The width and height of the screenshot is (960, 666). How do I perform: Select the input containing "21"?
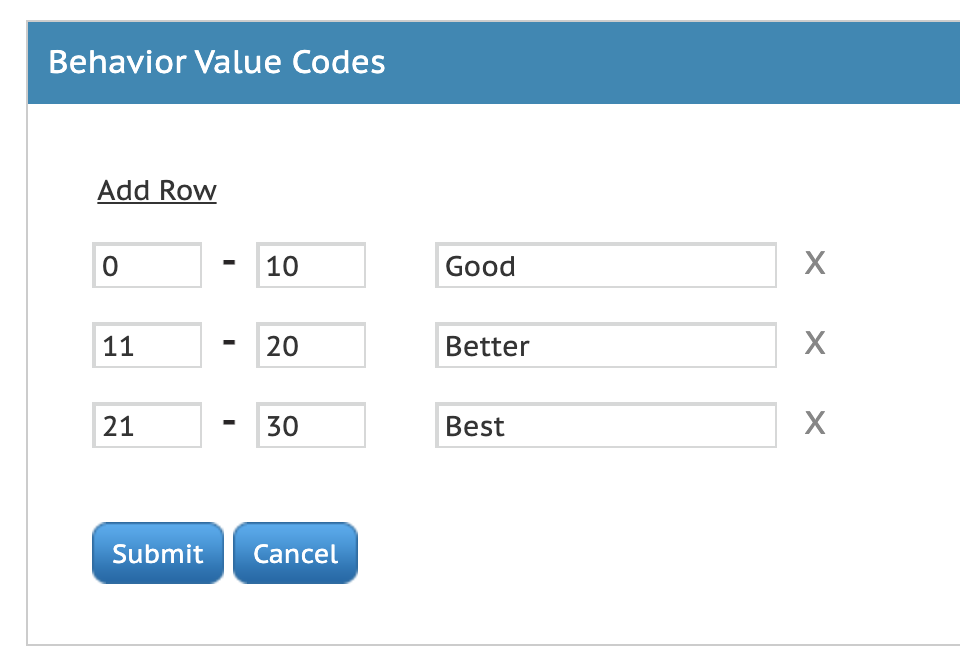tap(147, 425)
